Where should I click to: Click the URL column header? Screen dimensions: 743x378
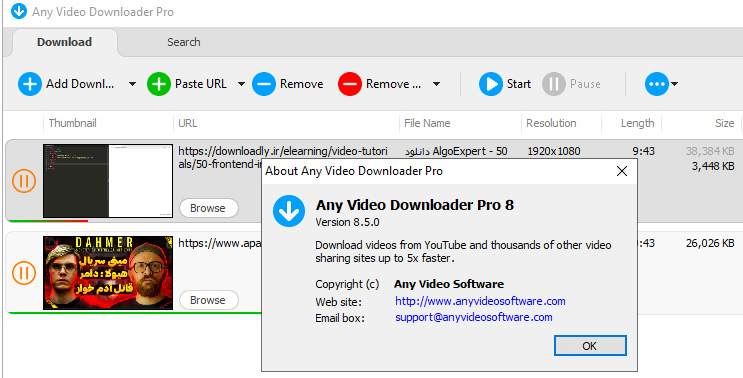click(x=187, y=123)
